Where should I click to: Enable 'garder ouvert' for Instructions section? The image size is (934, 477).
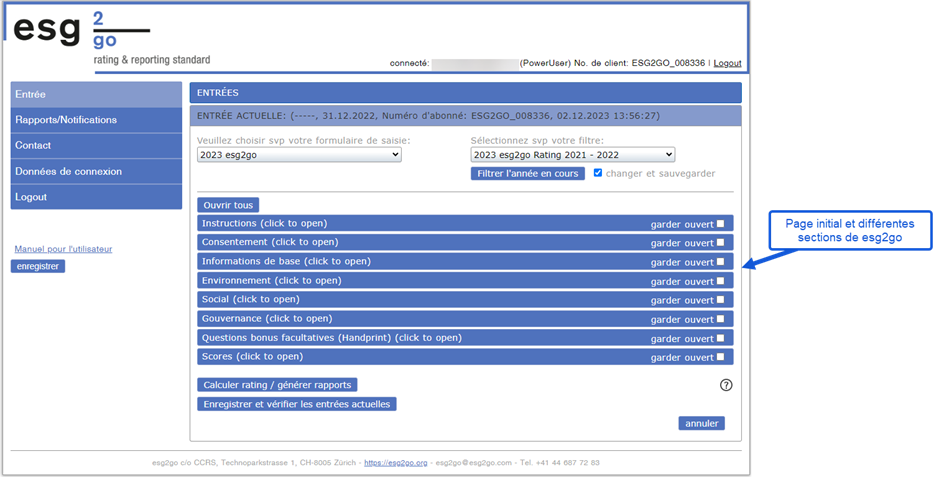coord(720,223)
